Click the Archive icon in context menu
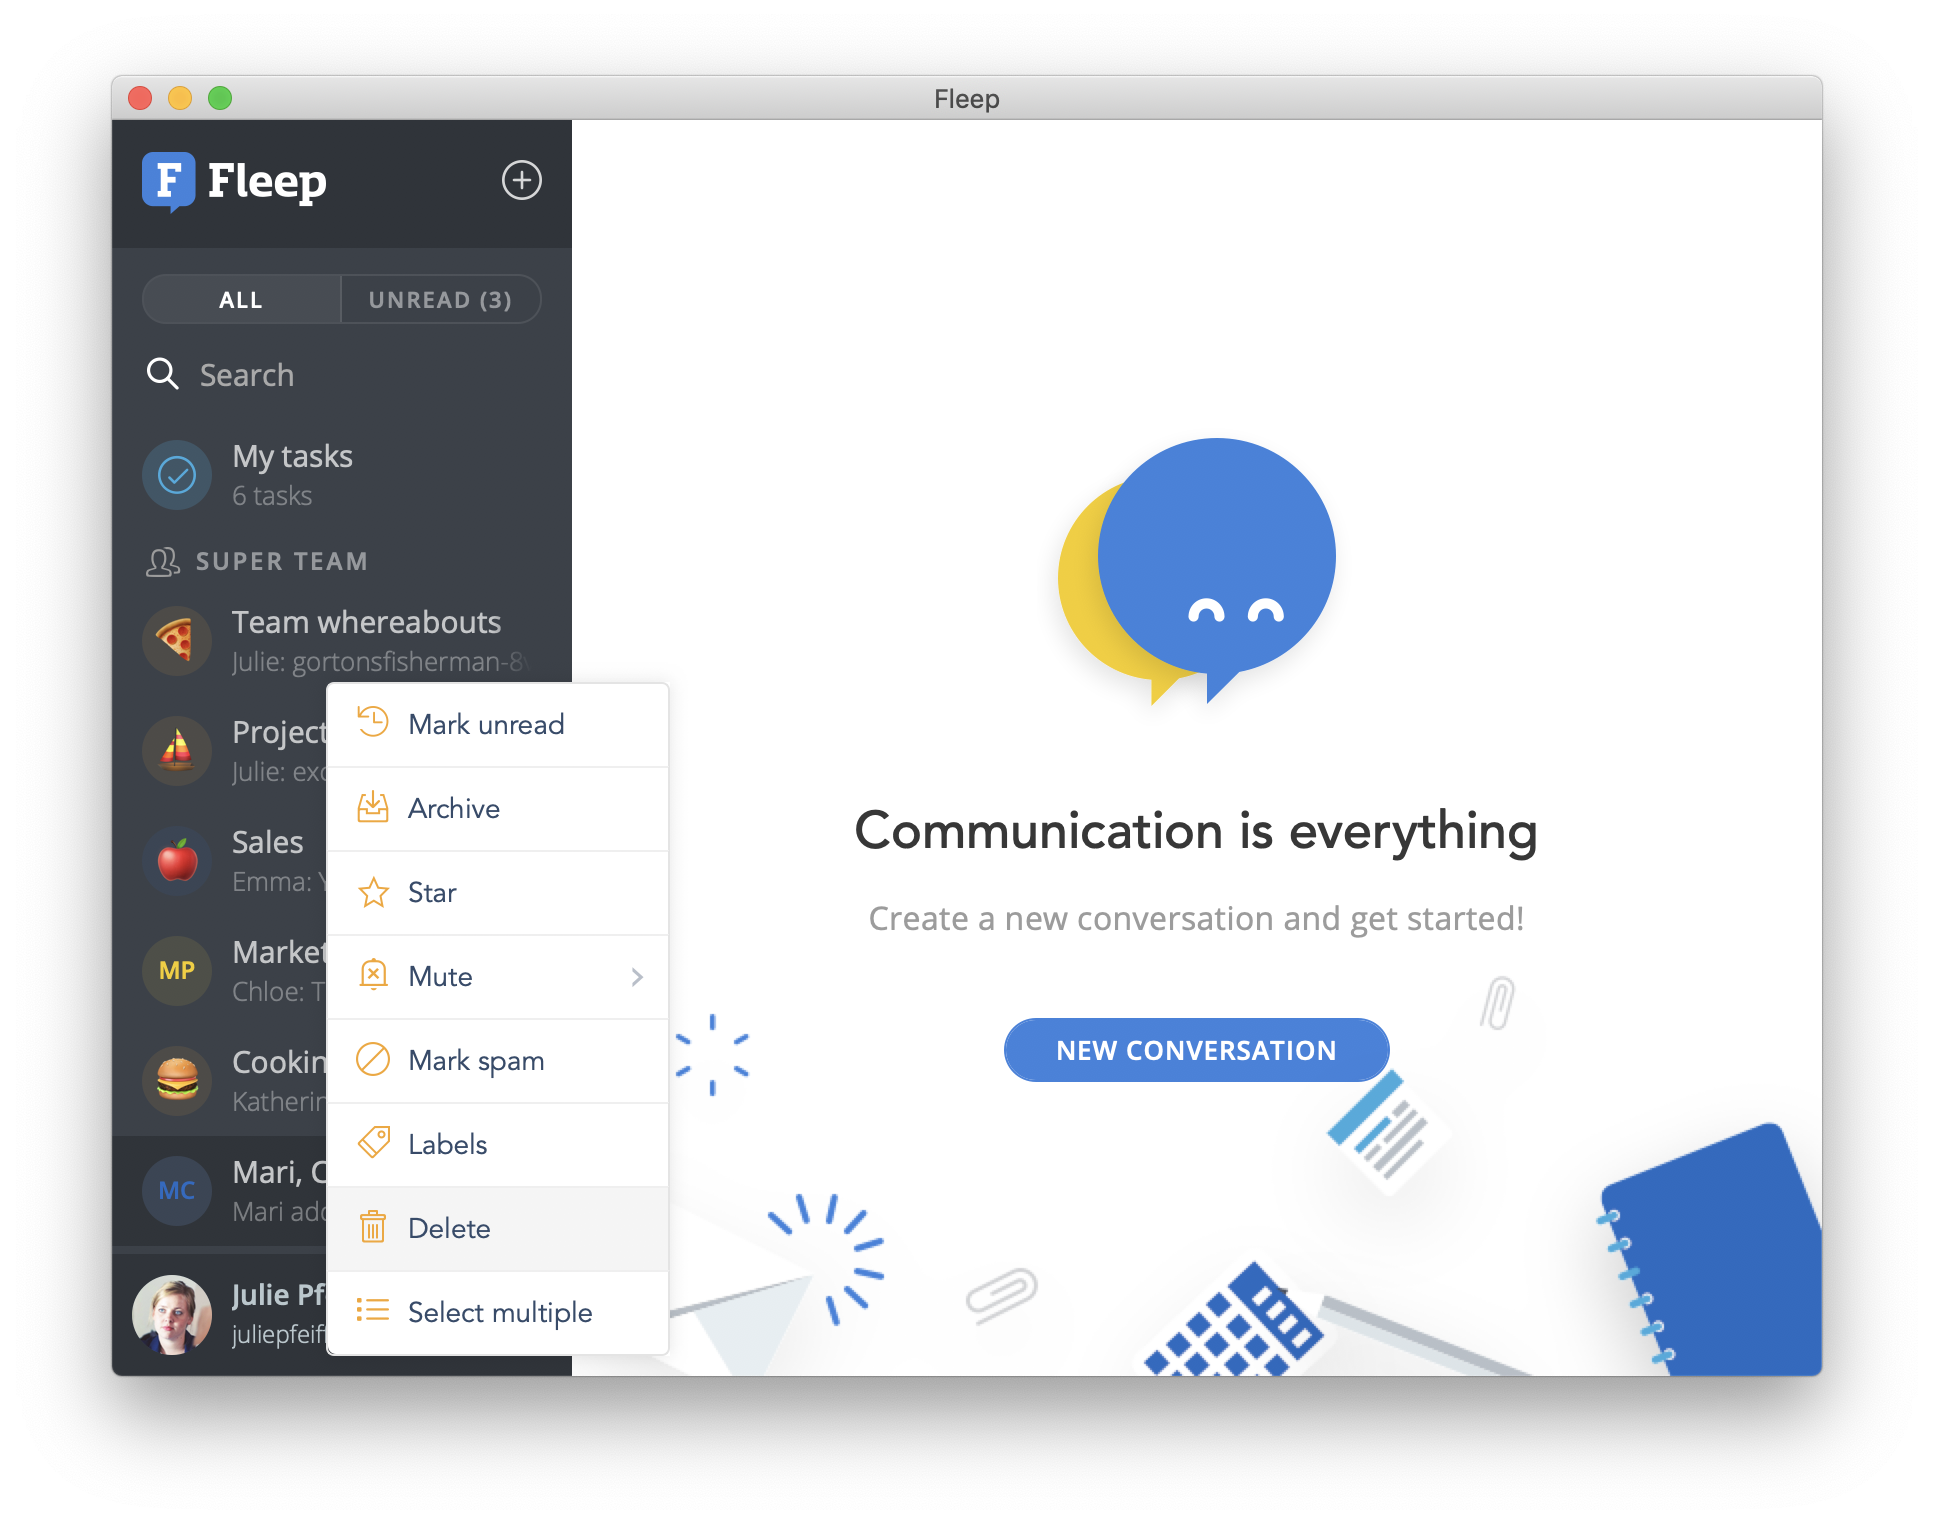Viewport: 1934px width, 1524px height. [x=372, y=808]
